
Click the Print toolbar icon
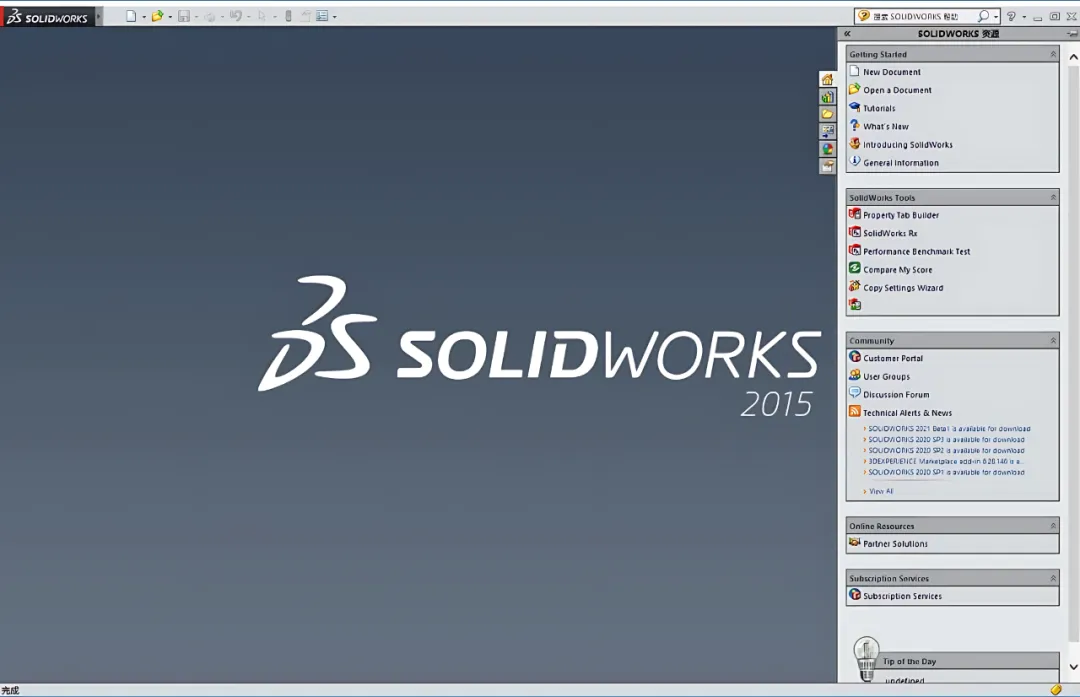[209, 16]
